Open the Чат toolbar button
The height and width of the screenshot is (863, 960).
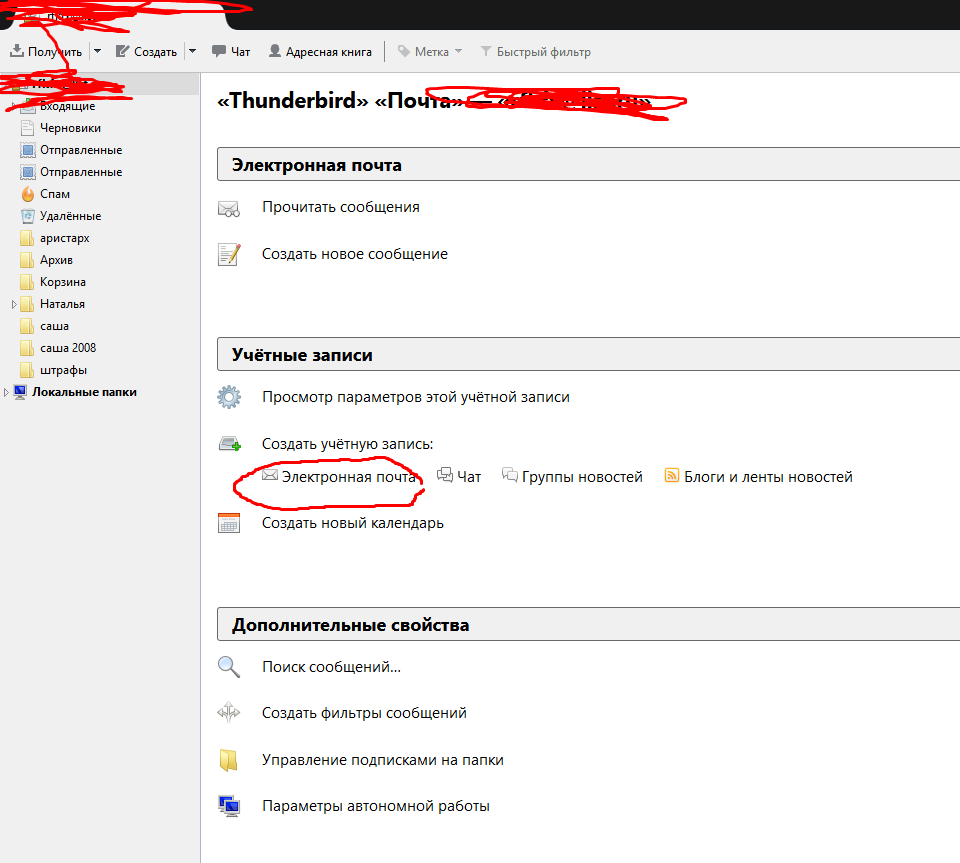point(231,51)
